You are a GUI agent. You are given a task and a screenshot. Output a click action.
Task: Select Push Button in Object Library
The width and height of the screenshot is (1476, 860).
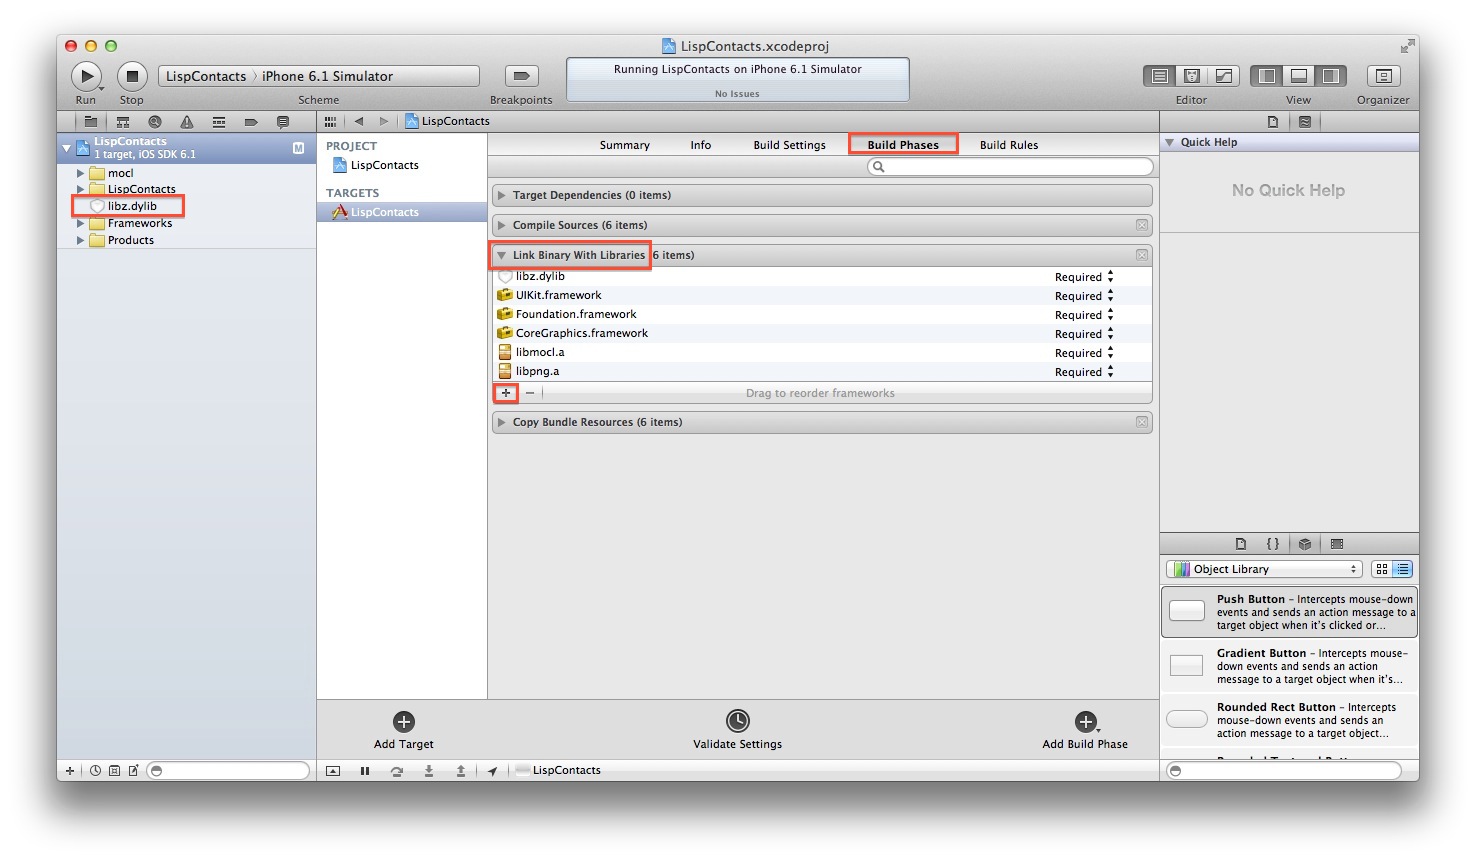click(1289, 612)
